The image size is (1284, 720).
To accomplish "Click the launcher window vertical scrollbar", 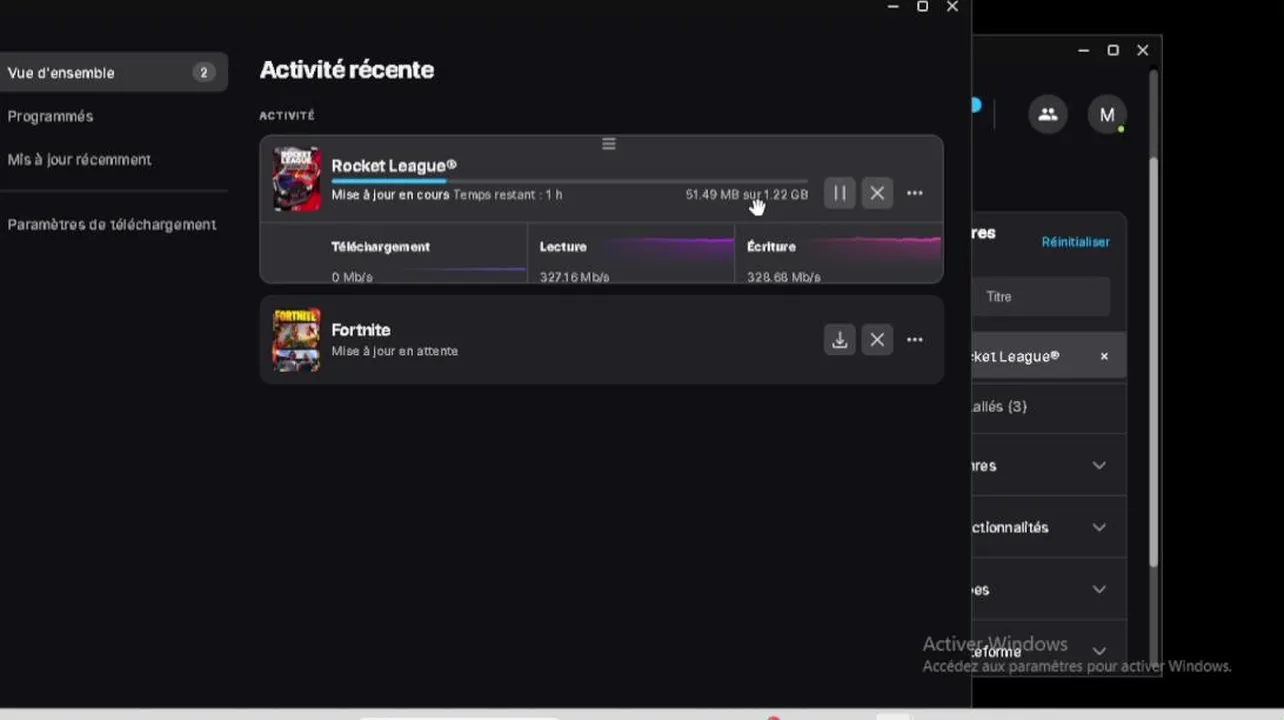I will pos(1153,363).
